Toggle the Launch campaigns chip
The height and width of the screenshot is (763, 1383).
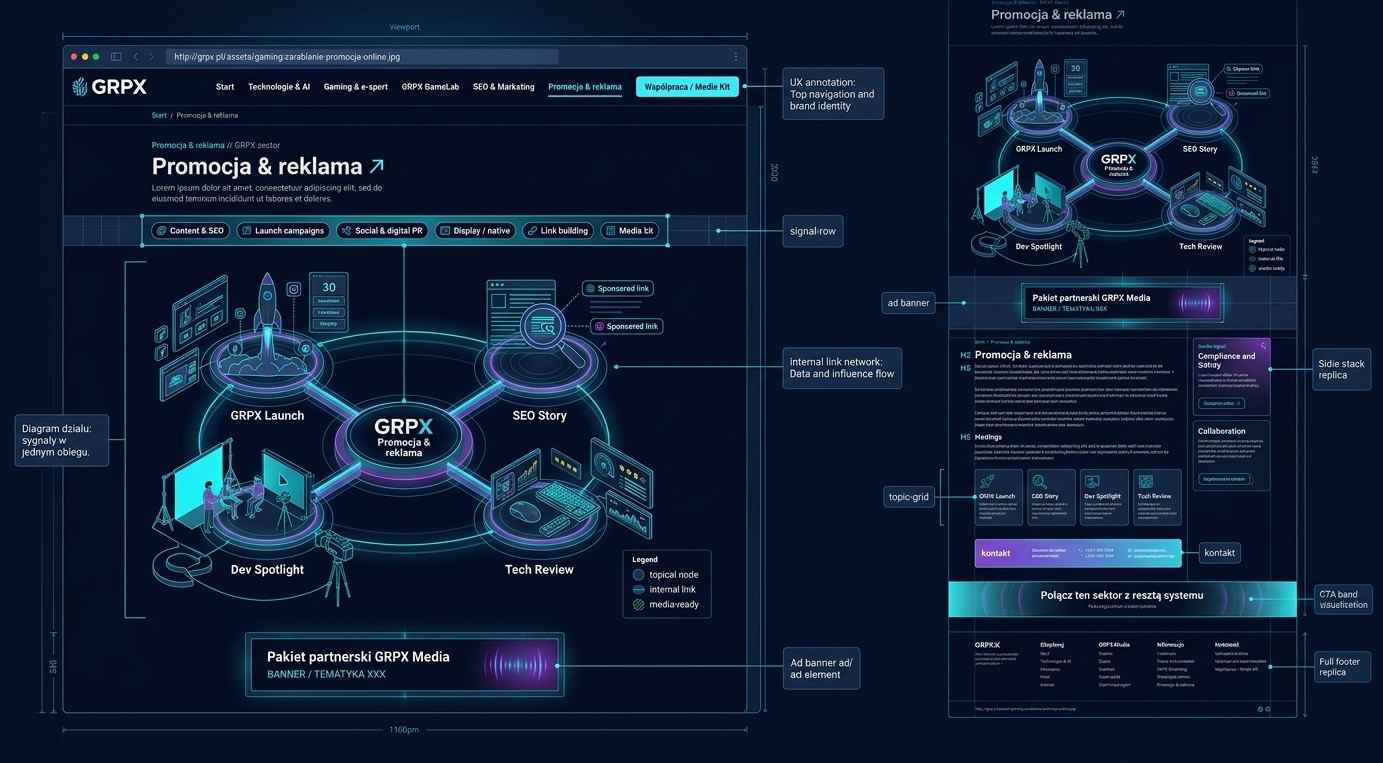point(283,231)
